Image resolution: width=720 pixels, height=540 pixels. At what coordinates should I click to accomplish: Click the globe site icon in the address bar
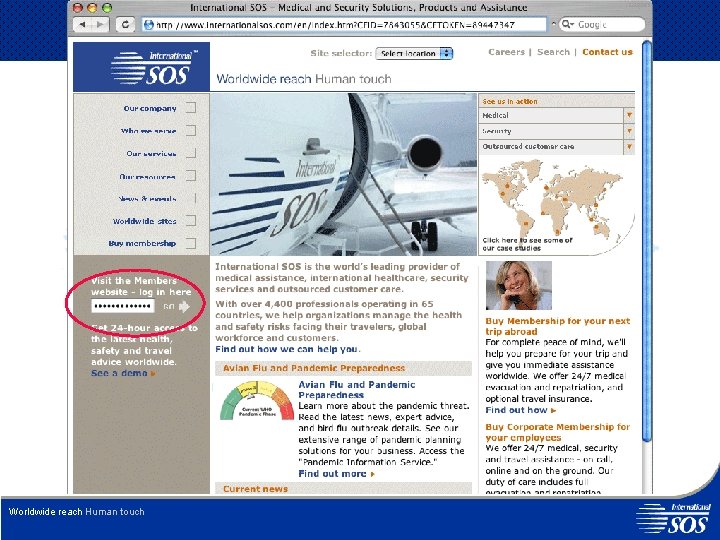click(x=149, y=25)
